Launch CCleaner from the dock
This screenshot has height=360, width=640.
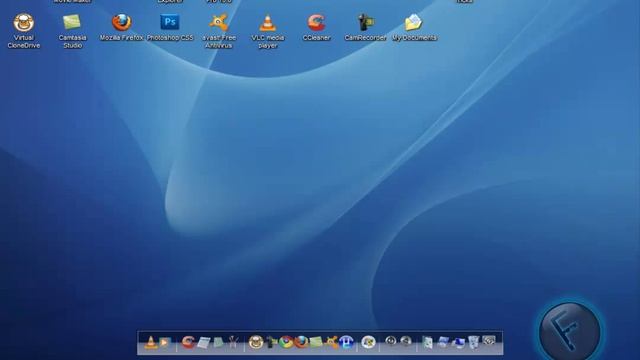(188, 342)
